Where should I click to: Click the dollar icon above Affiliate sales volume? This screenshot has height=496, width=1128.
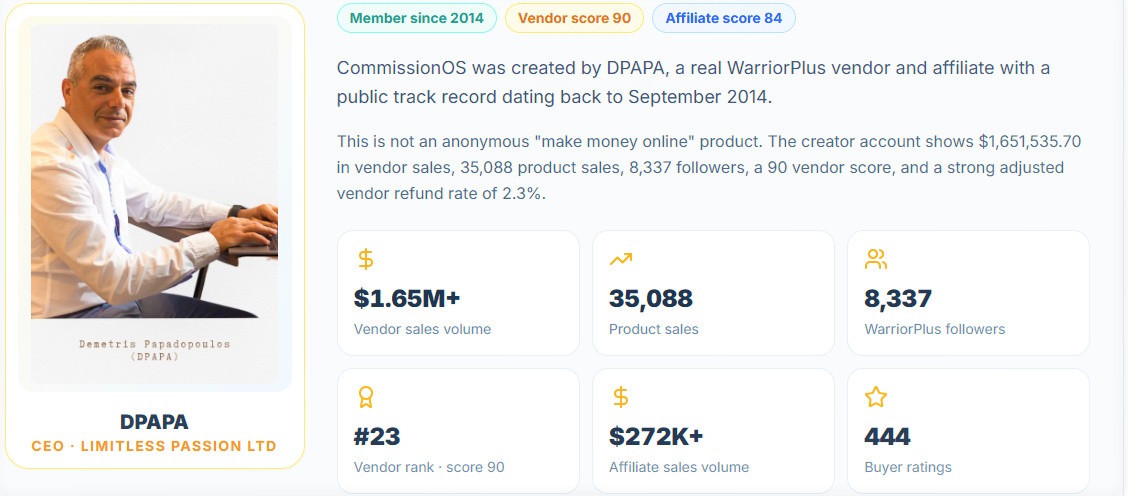coord(621,397)
